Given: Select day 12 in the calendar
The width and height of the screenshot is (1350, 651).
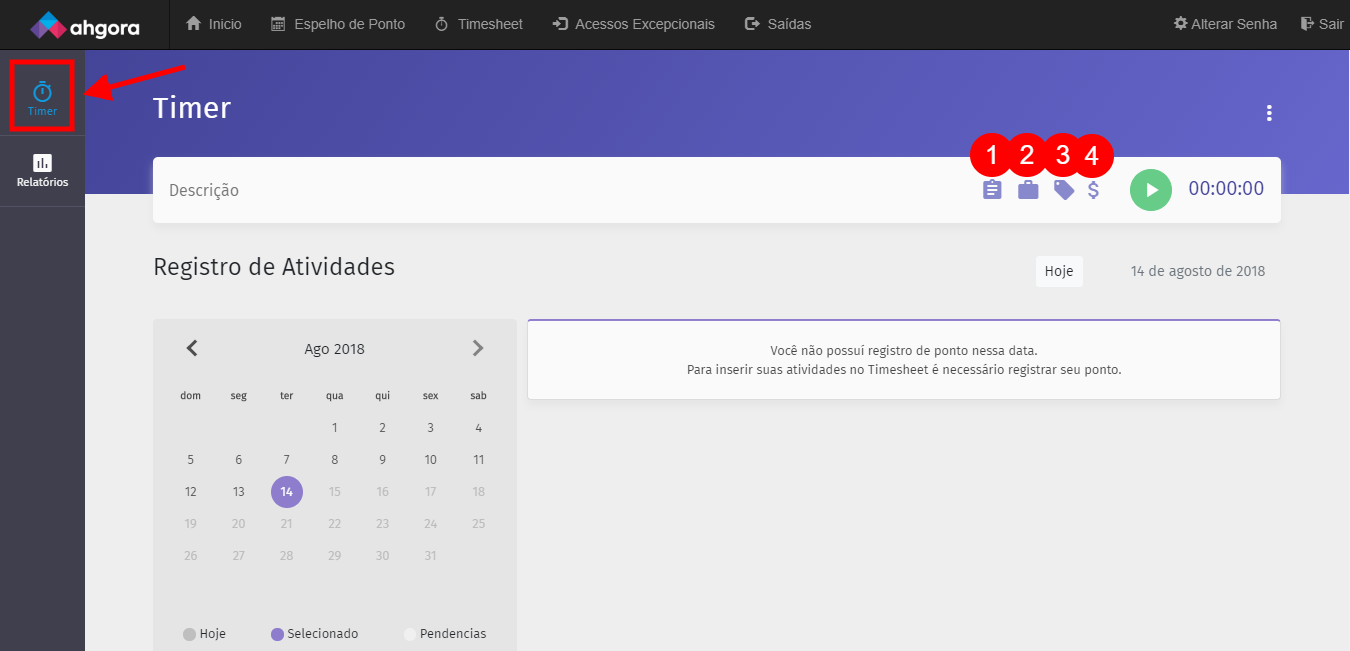Looking at the screenshot, I should tap(191, 491).
